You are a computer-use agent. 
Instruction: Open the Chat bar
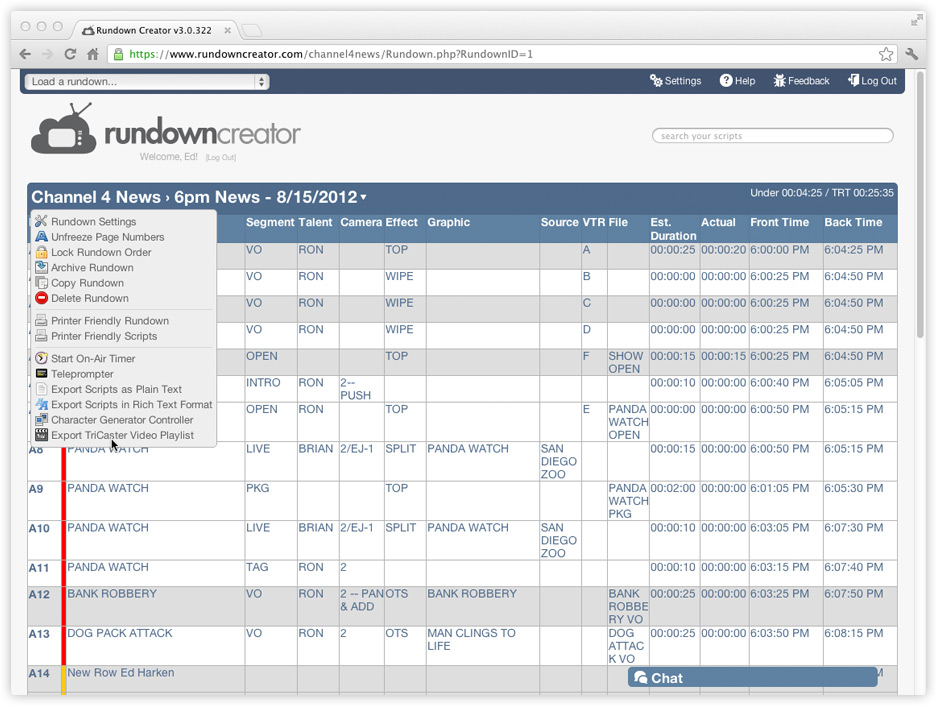tap(752, 678)
